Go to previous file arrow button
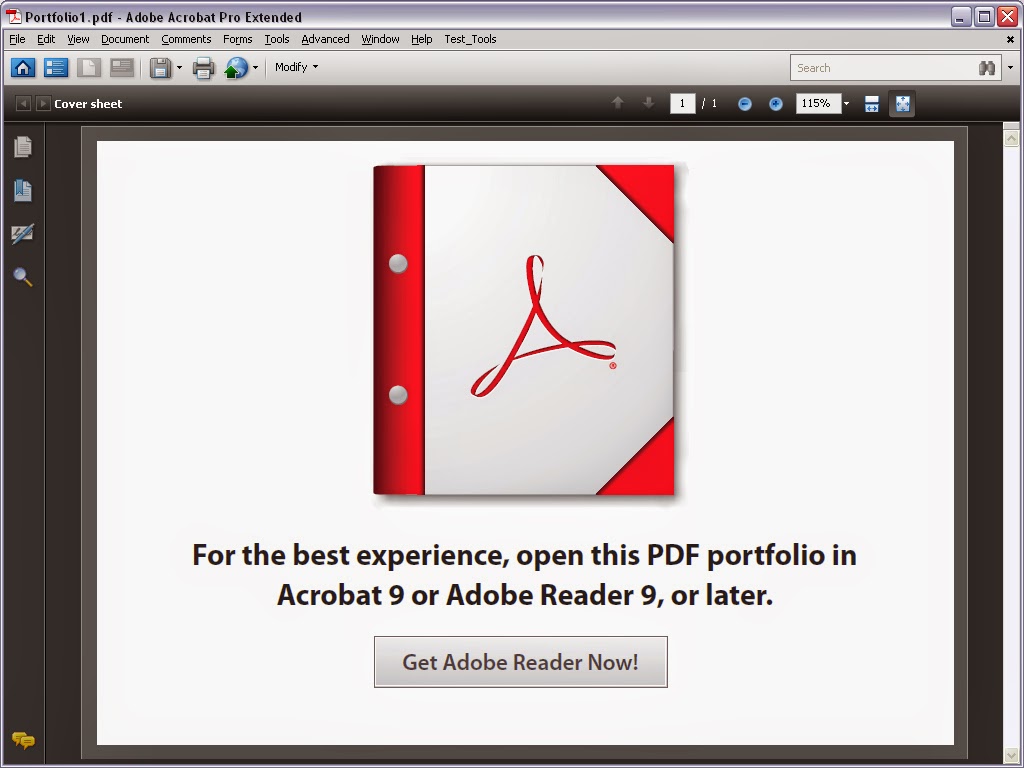Viewport: 1024px width, 768px height. [x=23, y=103]
